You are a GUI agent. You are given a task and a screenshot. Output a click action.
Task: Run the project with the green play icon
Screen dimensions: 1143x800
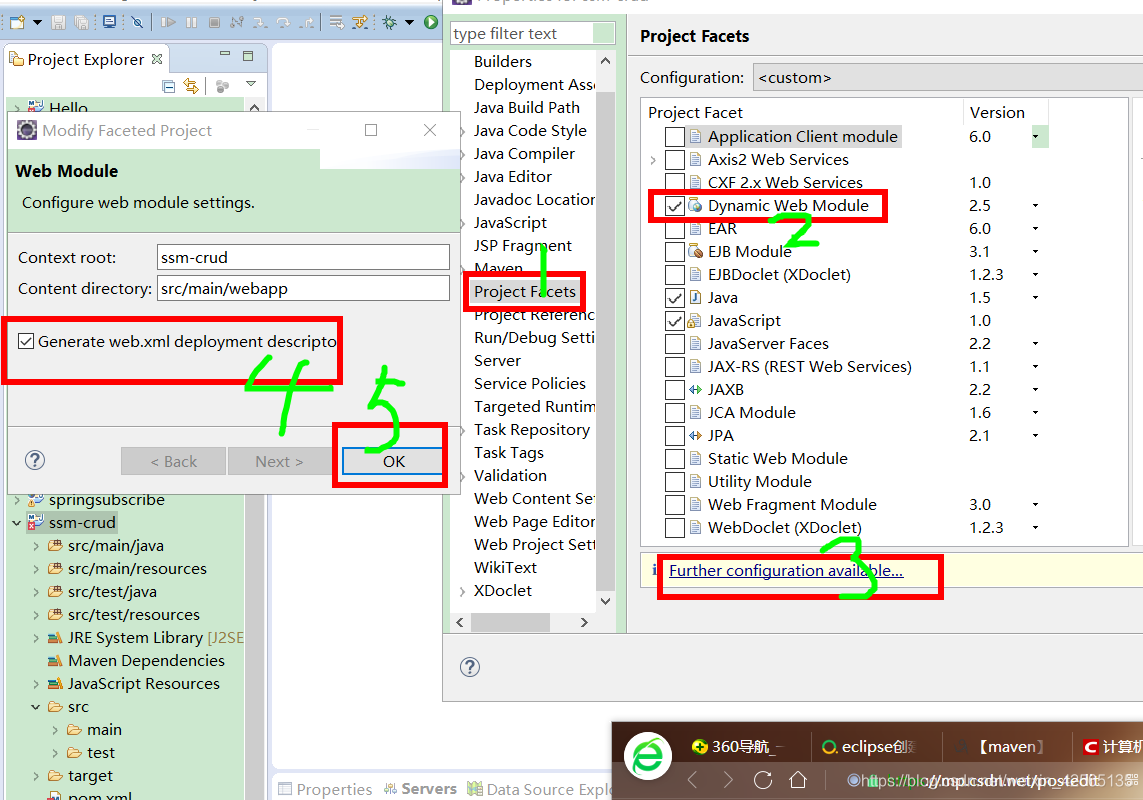click(431, 22)
